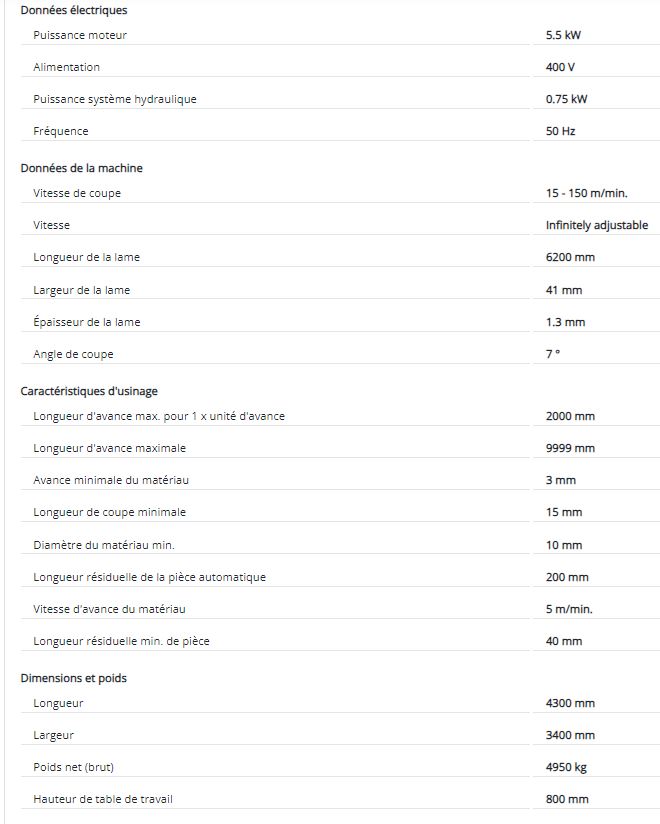This screenshot has height=824, width=660.
Task: Click the 6200 mm blade length value
Action: click(570, 257)
